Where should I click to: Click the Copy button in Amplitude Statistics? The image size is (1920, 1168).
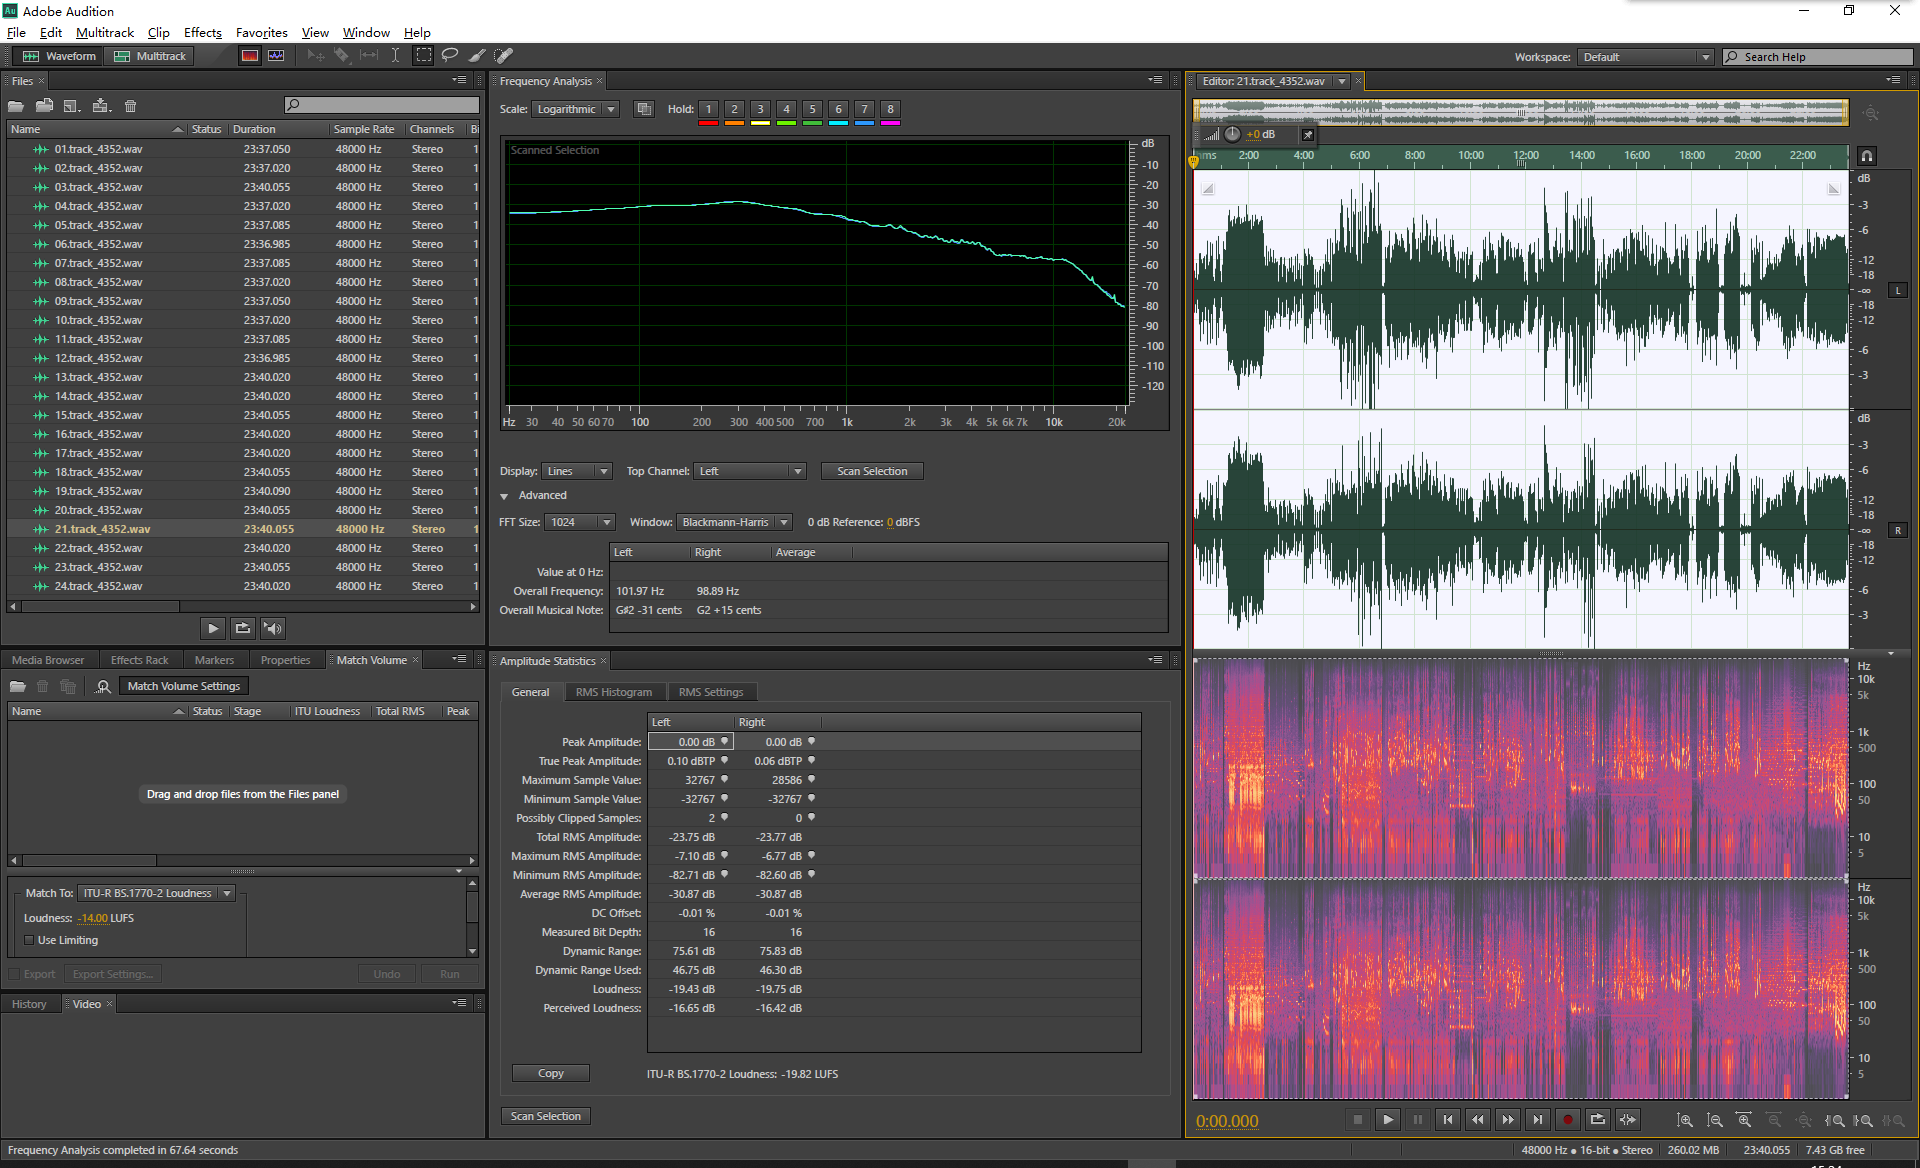[x=551, y=1073]
